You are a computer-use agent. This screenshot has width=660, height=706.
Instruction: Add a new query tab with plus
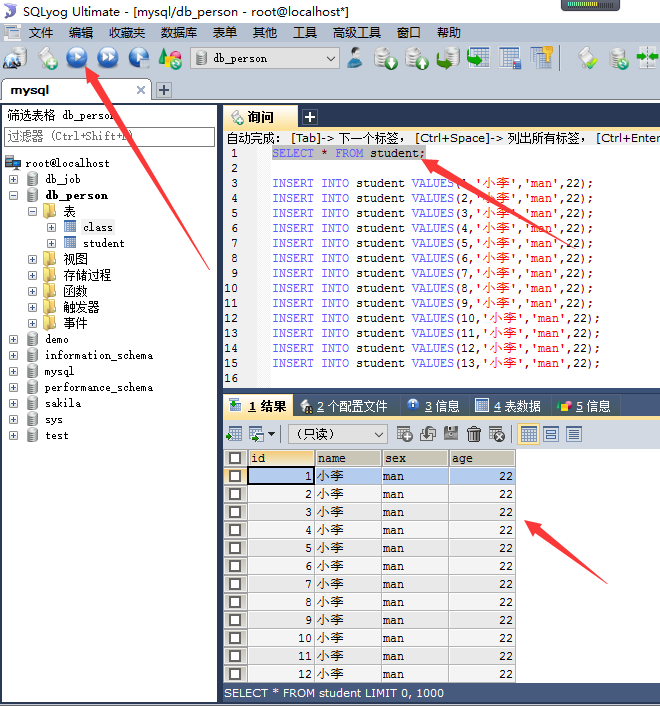[310, 117]
